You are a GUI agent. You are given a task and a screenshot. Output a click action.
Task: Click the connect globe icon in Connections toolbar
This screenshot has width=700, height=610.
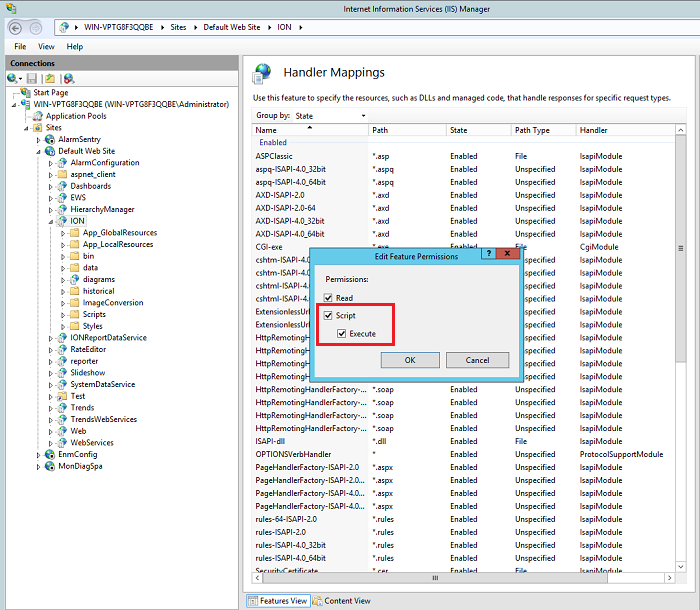point(12,79)
